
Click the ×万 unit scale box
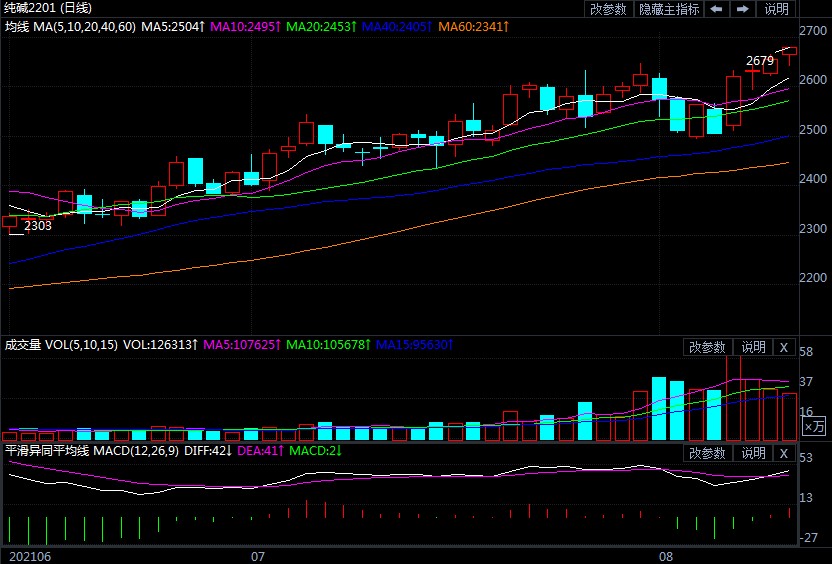coord(815,427)
